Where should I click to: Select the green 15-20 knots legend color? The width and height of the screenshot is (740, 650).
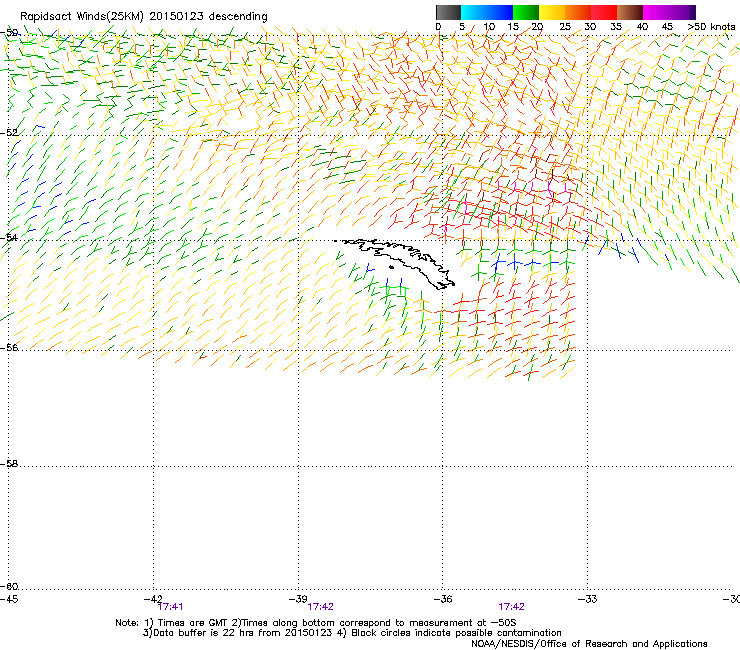pos(526,12)
